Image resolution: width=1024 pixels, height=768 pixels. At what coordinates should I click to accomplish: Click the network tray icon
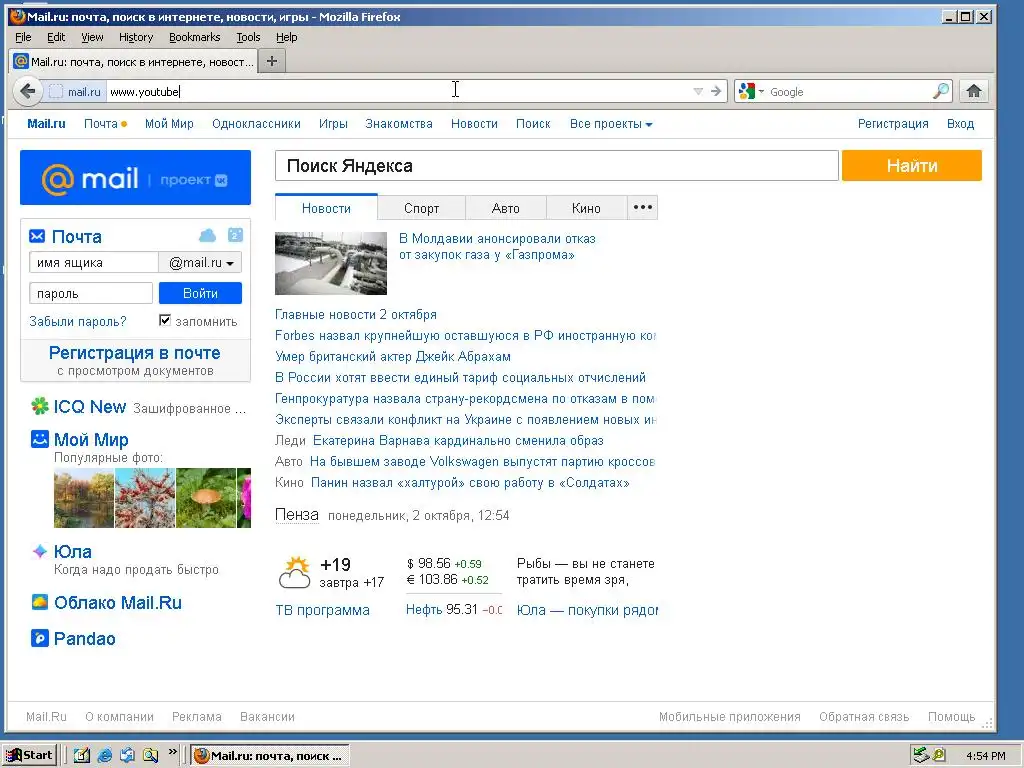[921, 756]
